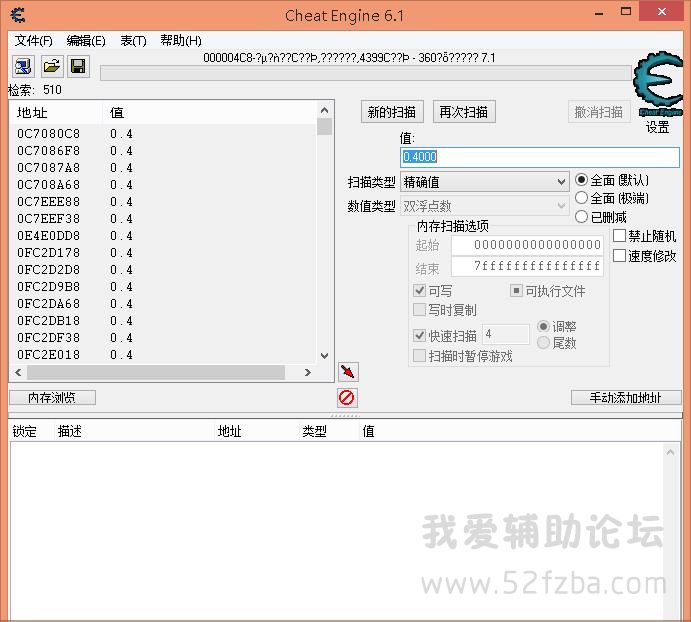Click the 再次扫描 button
This screenshot has width=691, height=622.
pos(464,112)
